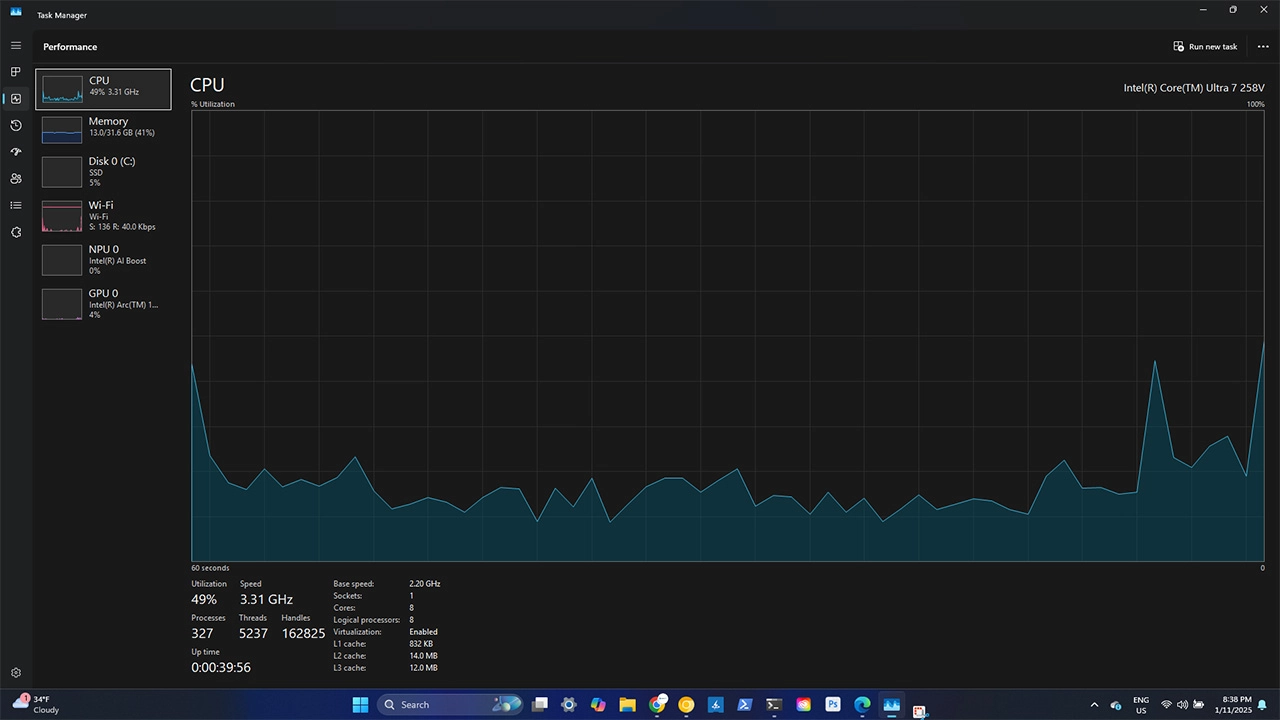Expand the hidden system tray icons chevron
The image size is (1280, 720).
1094,705
